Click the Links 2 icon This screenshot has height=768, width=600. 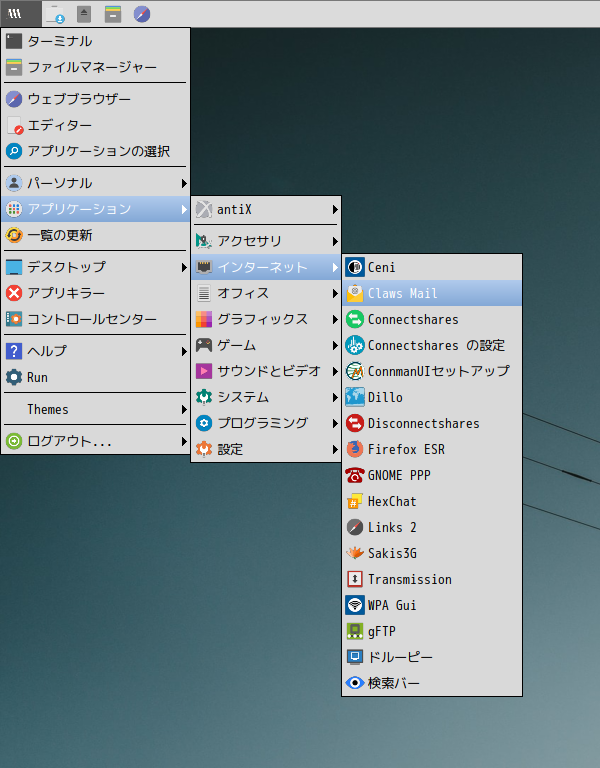(355, 527)
